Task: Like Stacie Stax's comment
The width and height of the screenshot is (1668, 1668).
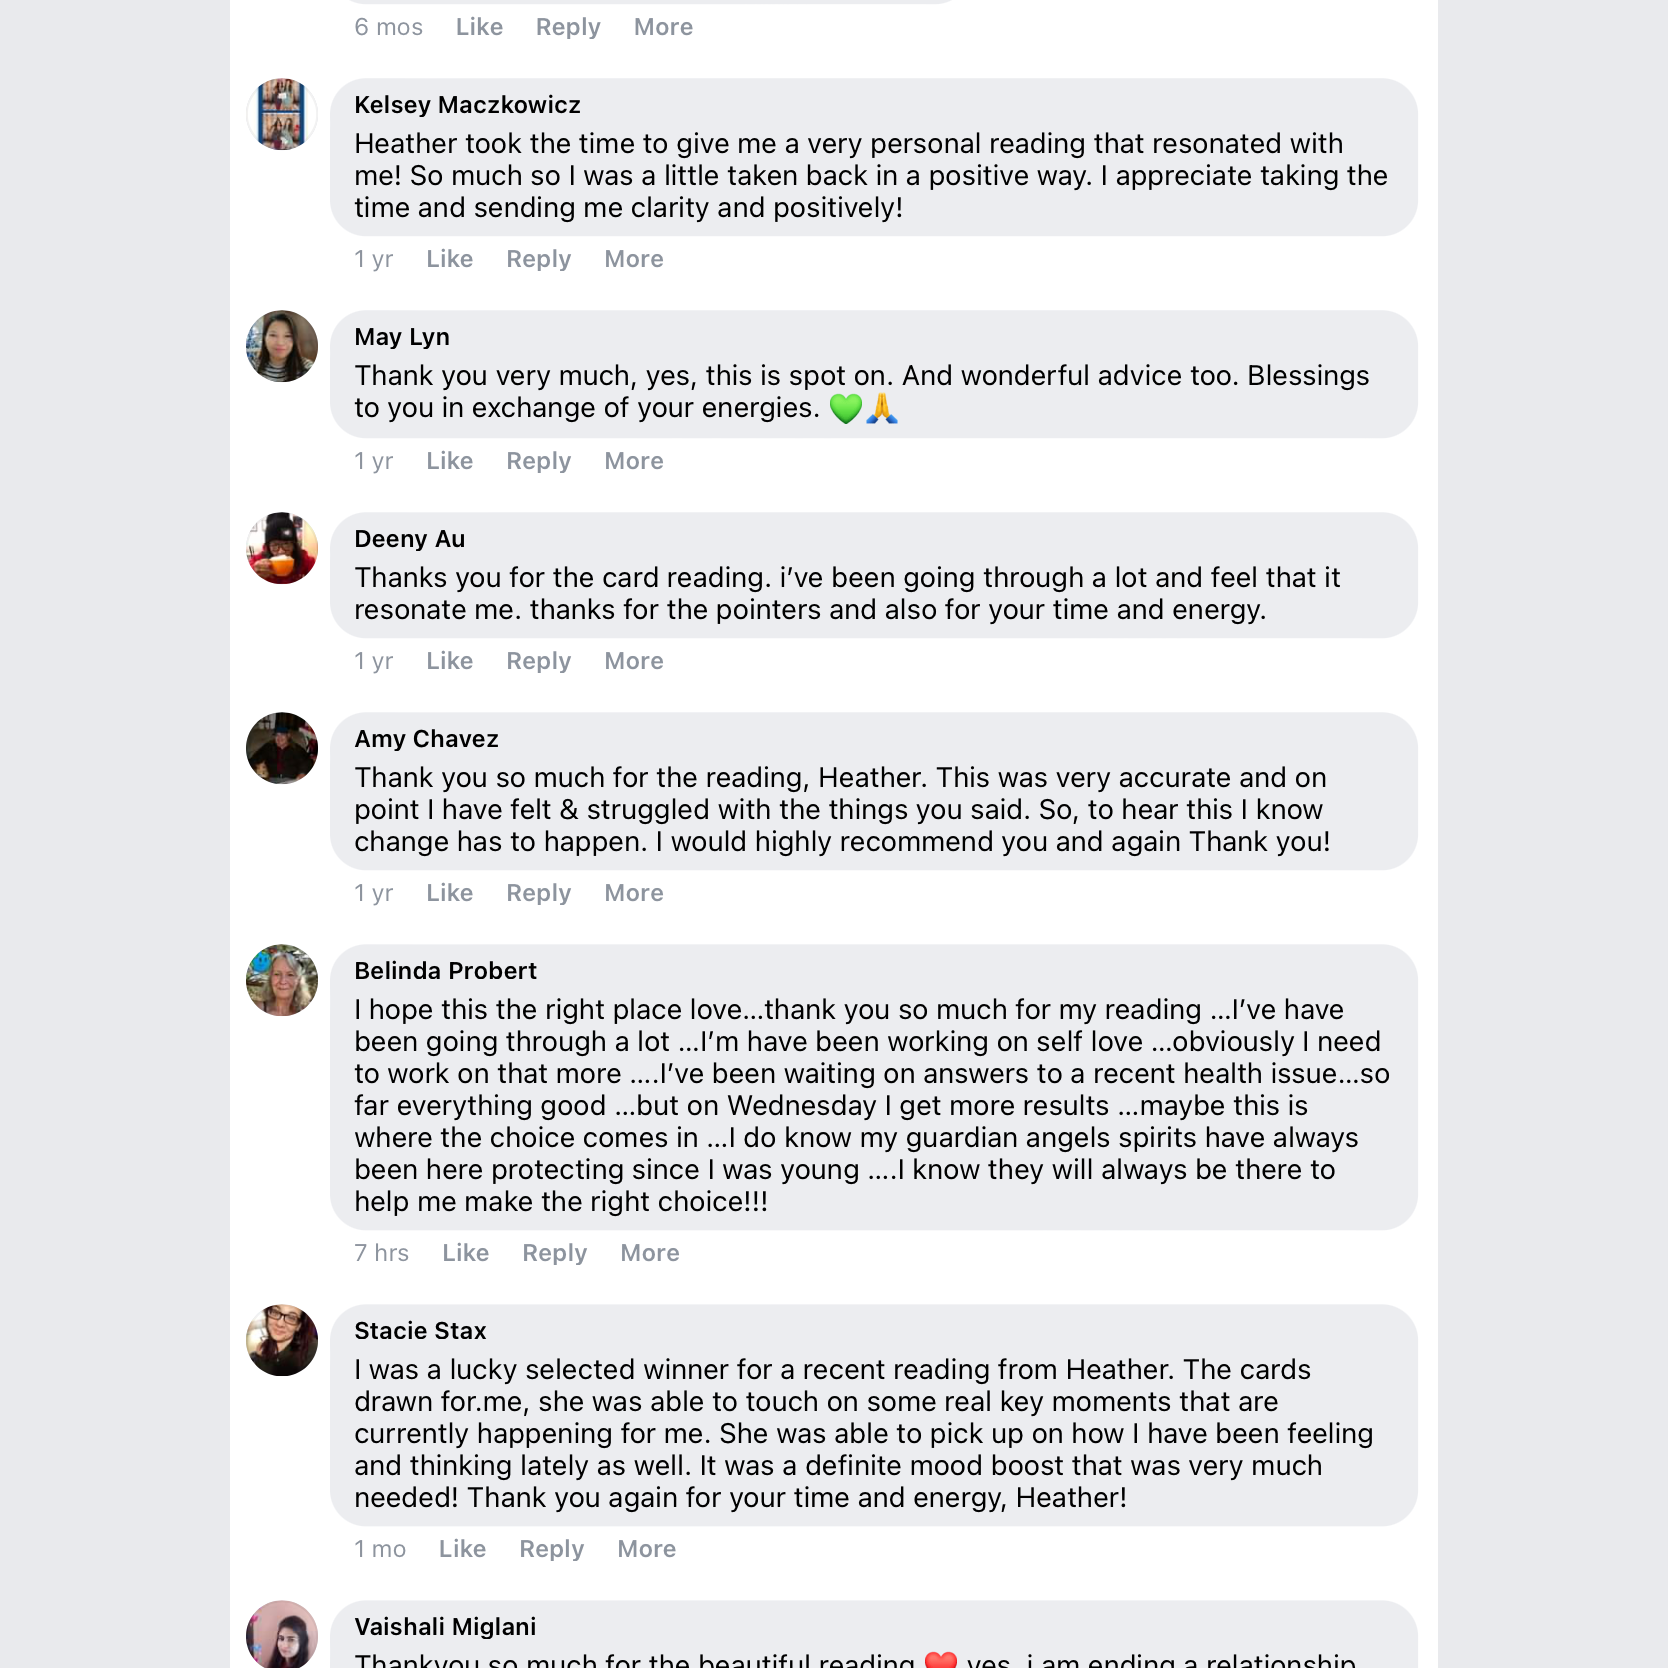Action: point(462,1549)
